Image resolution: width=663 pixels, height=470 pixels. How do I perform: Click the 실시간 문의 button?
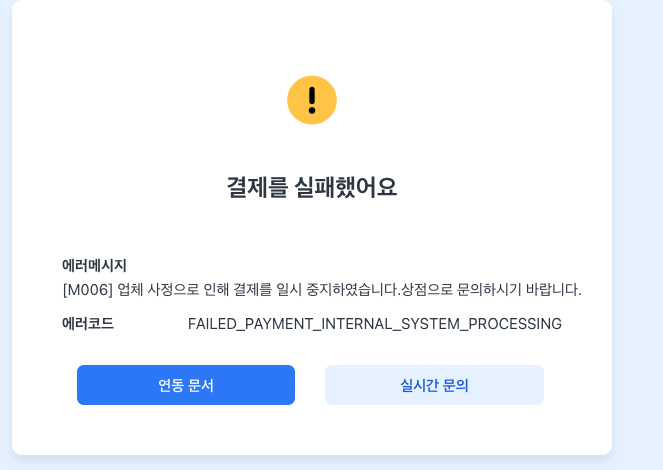pos(434,385)
